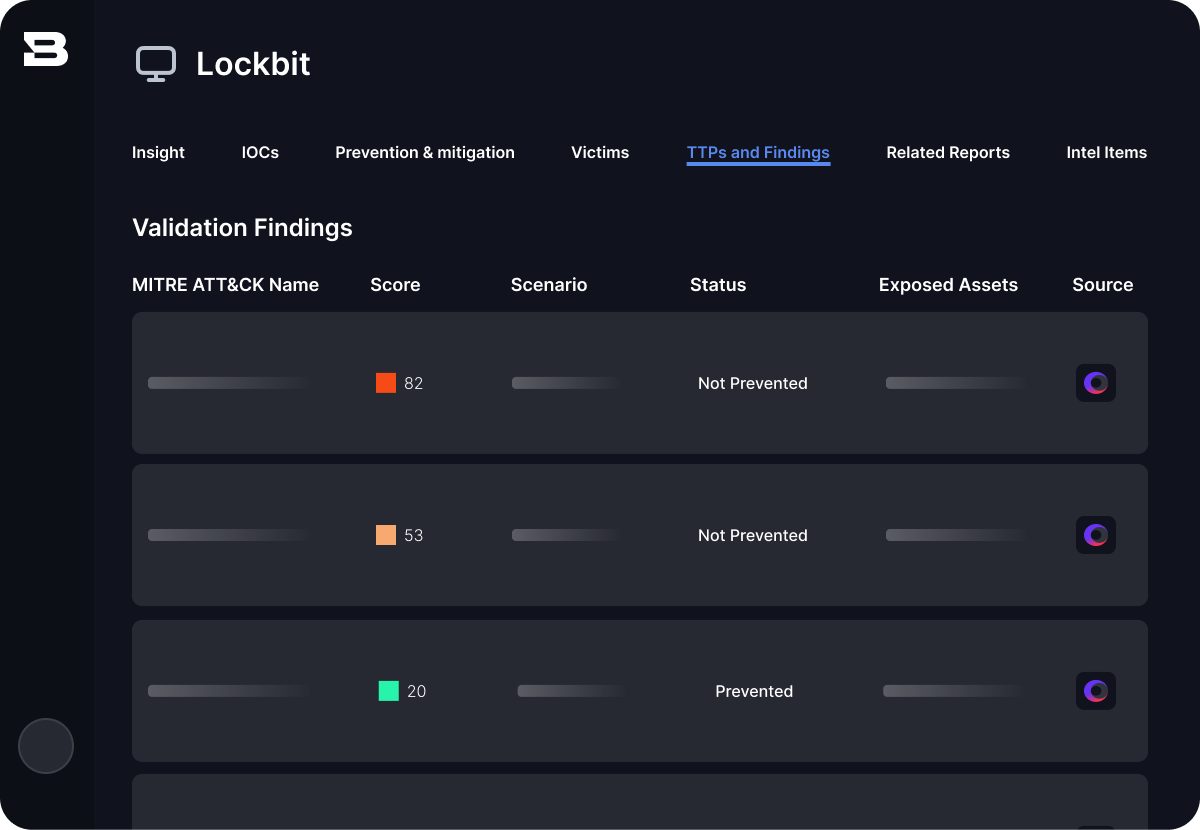1200x830 pixels.
Task: Select the score value 20
Action: (x=417, y=691)
